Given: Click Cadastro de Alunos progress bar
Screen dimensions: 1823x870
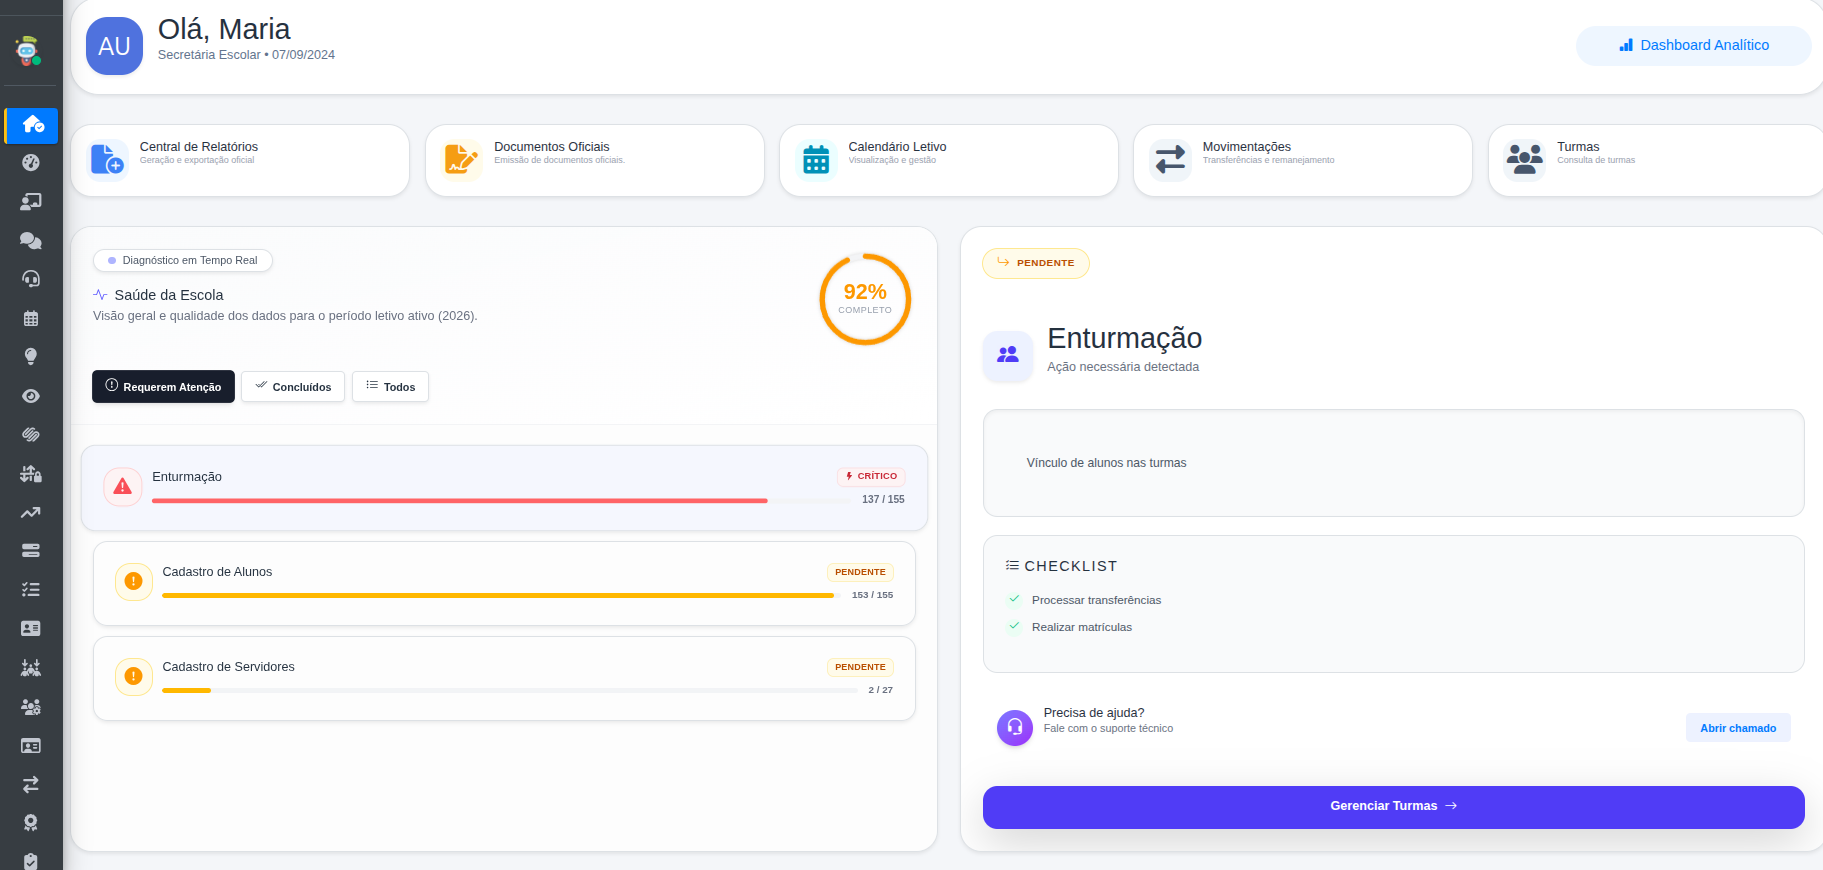Looking at the screenshot, I should point(498,595).
